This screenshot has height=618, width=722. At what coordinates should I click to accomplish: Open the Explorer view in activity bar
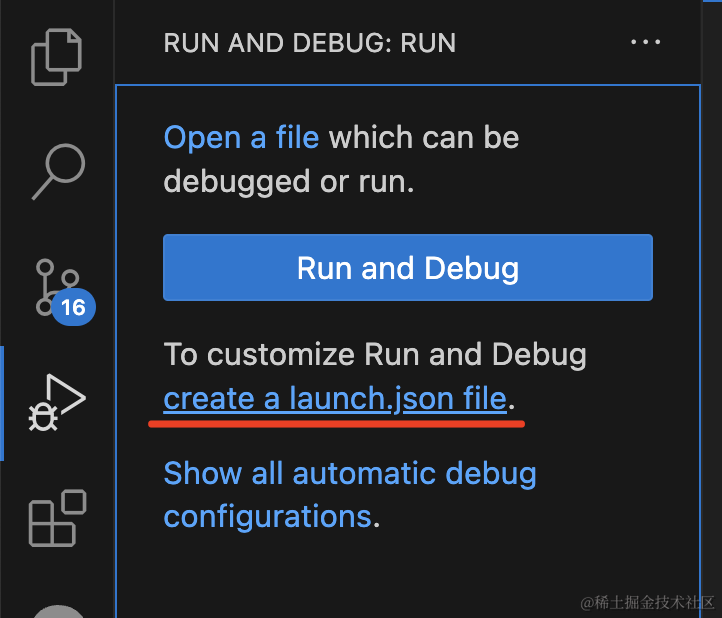point(57,57)
